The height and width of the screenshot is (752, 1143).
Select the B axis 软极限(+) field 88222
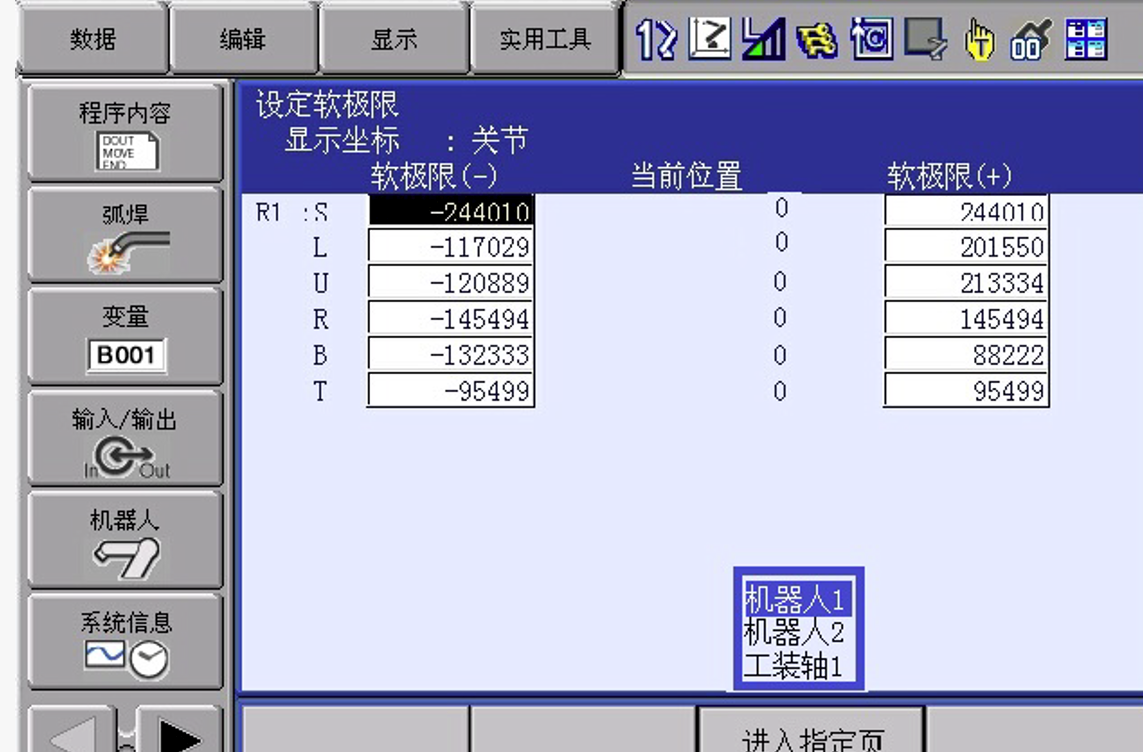(966, 355)
